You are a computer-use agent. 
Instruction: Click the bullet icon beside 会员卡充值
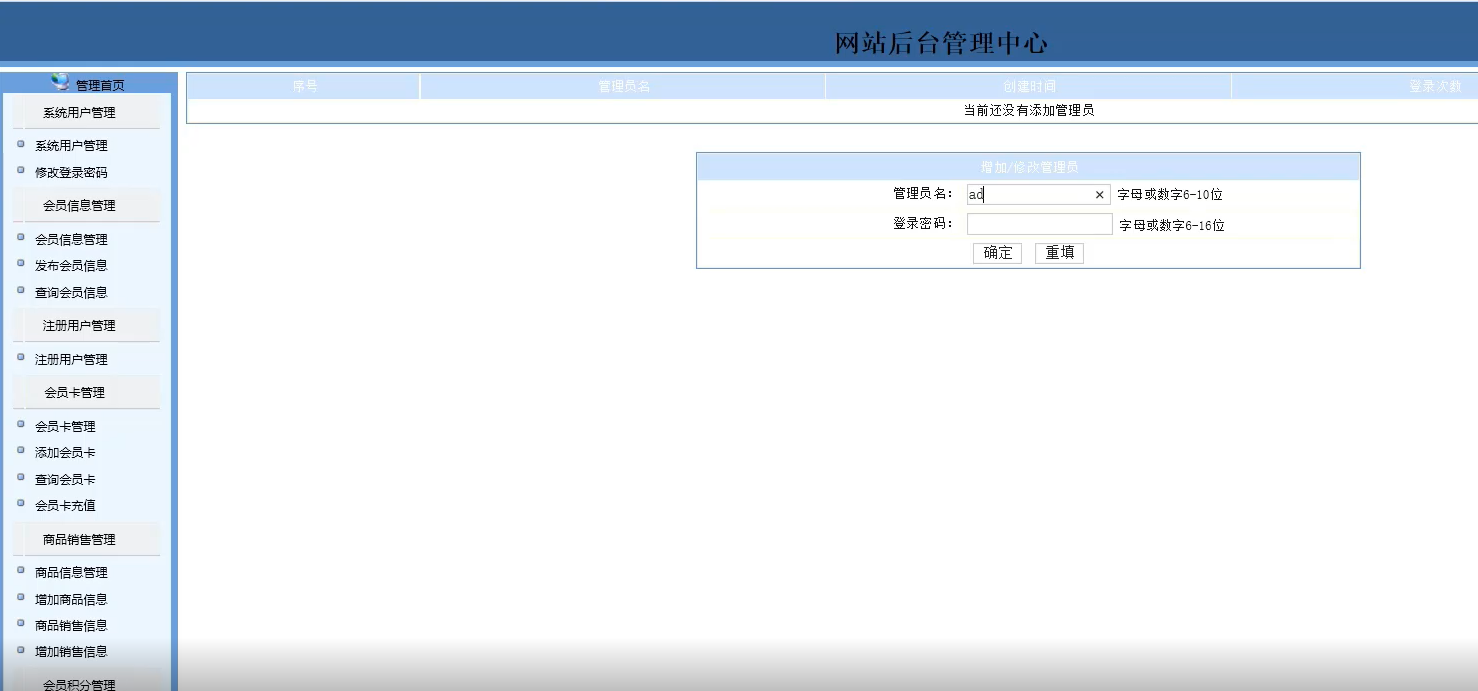[x=21, y=504]
